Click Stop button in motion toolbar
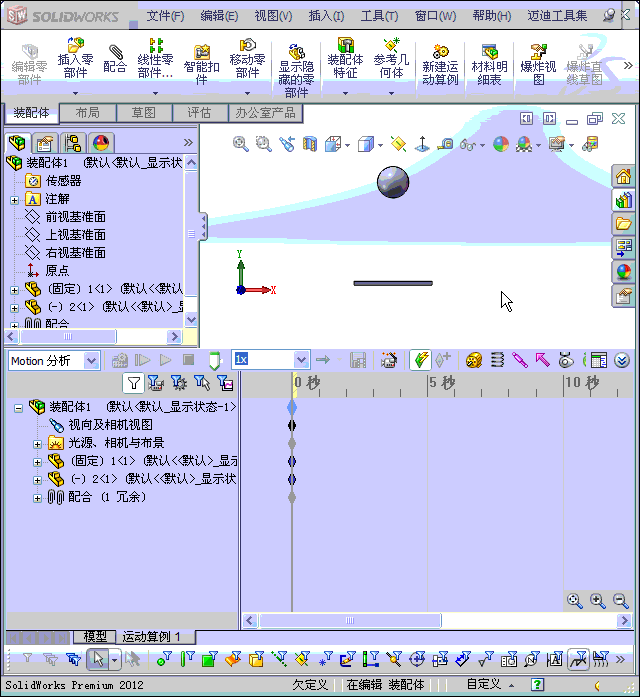 (x=188, y=360)
